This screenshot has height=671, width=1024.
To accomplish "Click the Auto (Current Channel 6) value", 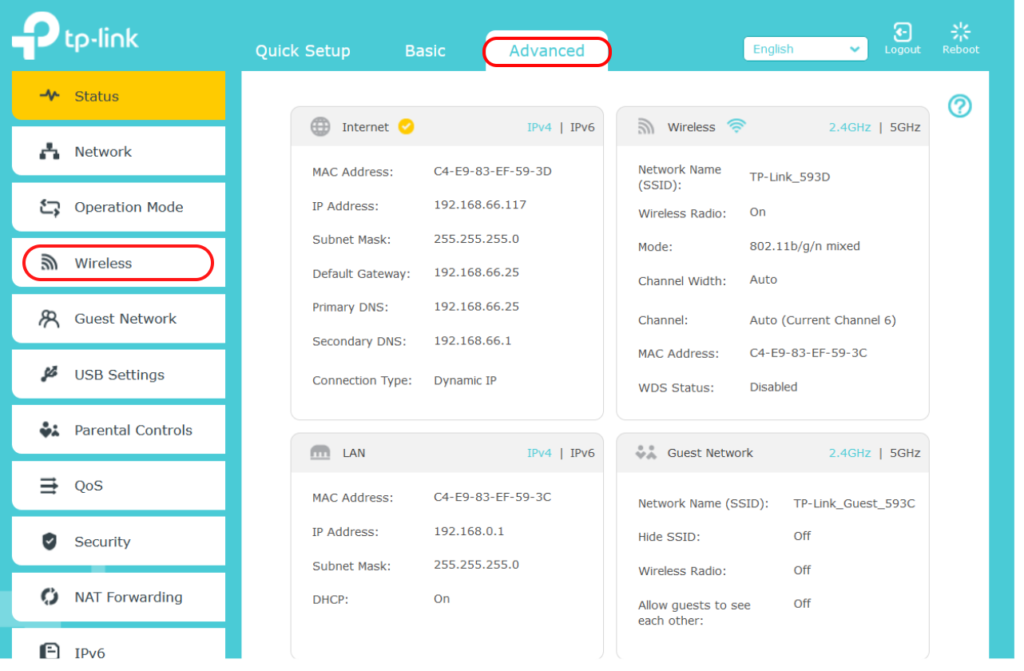I will [823, 320].
